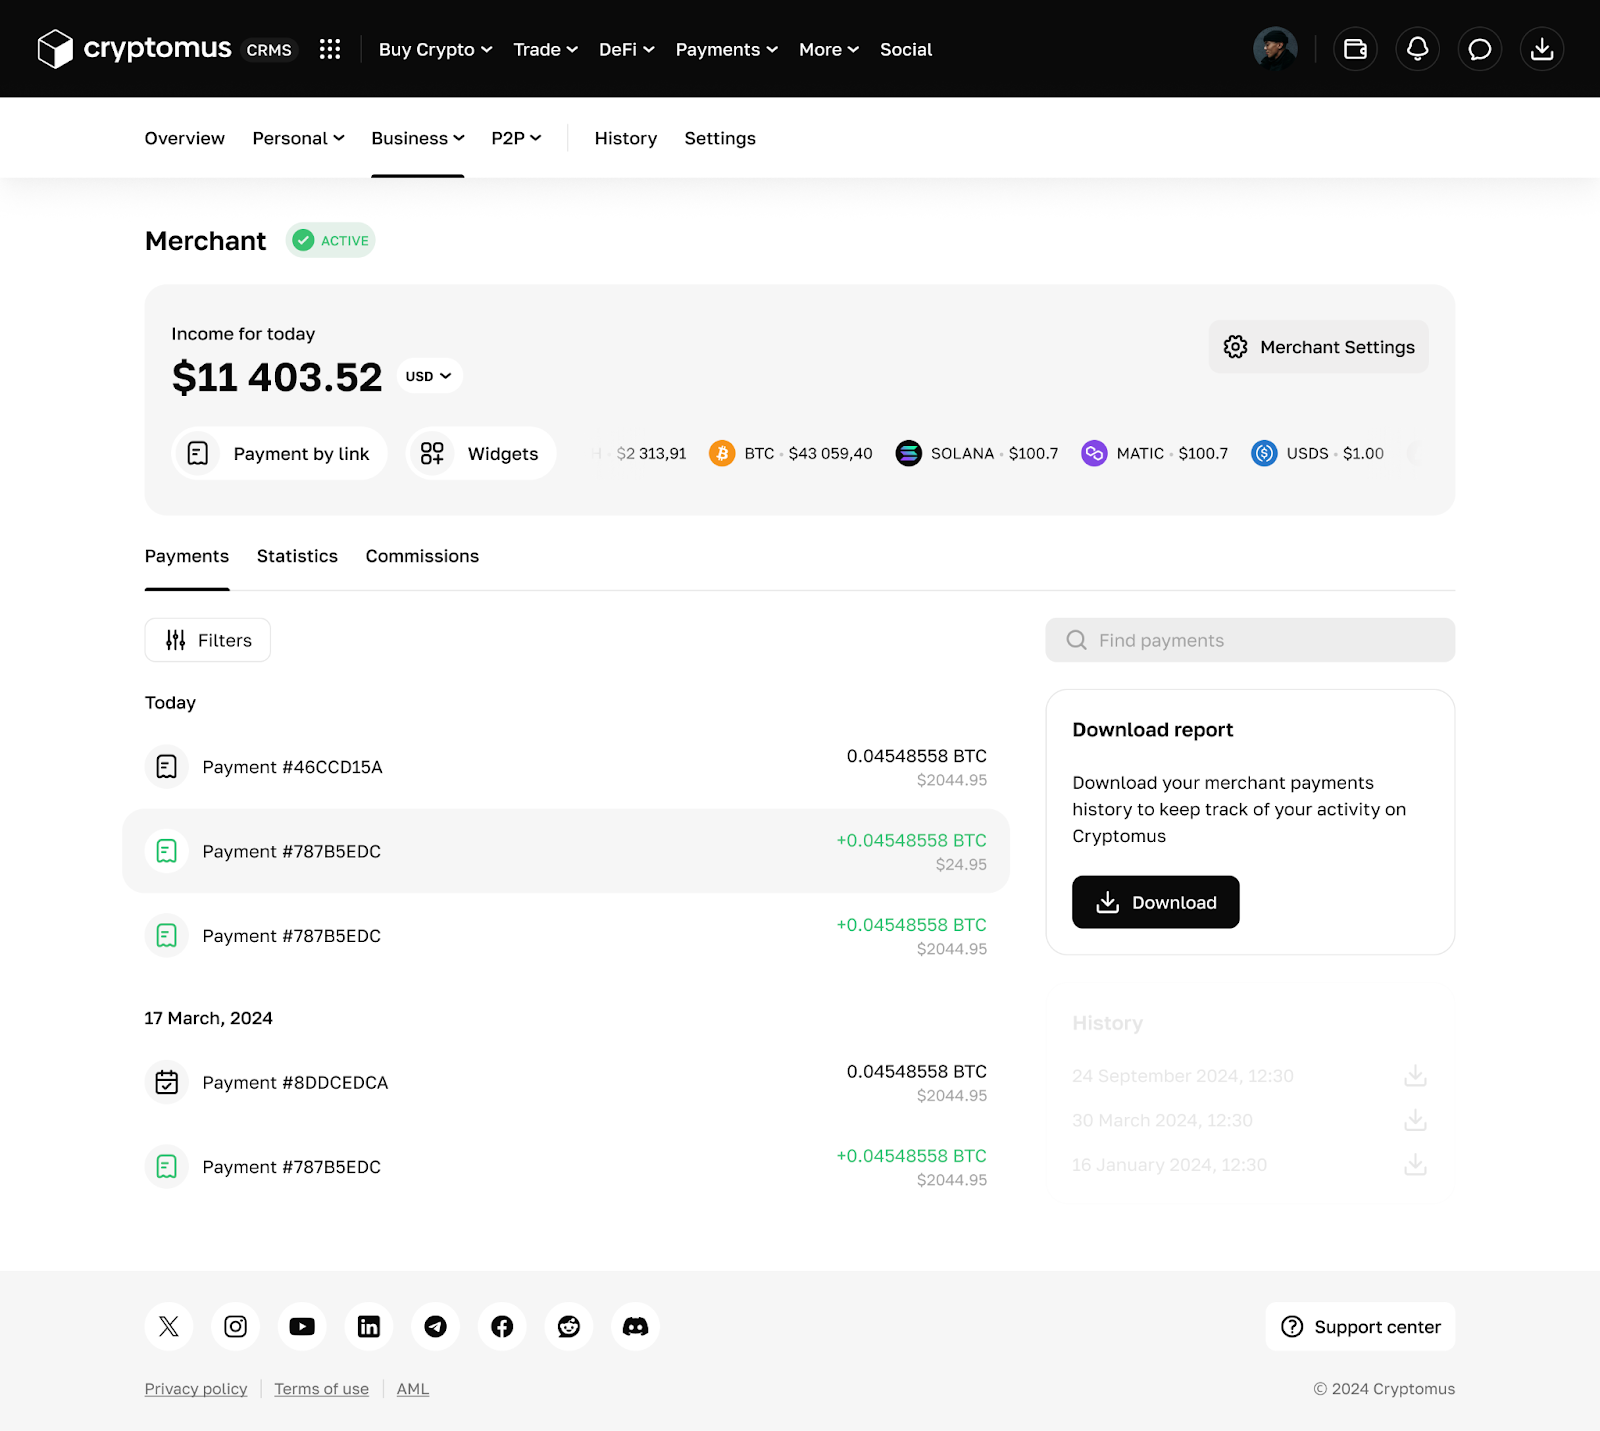This screenshot has width=1600, height=1431.
Task: Open the apps grid menu
Action: tap(330, 49)
